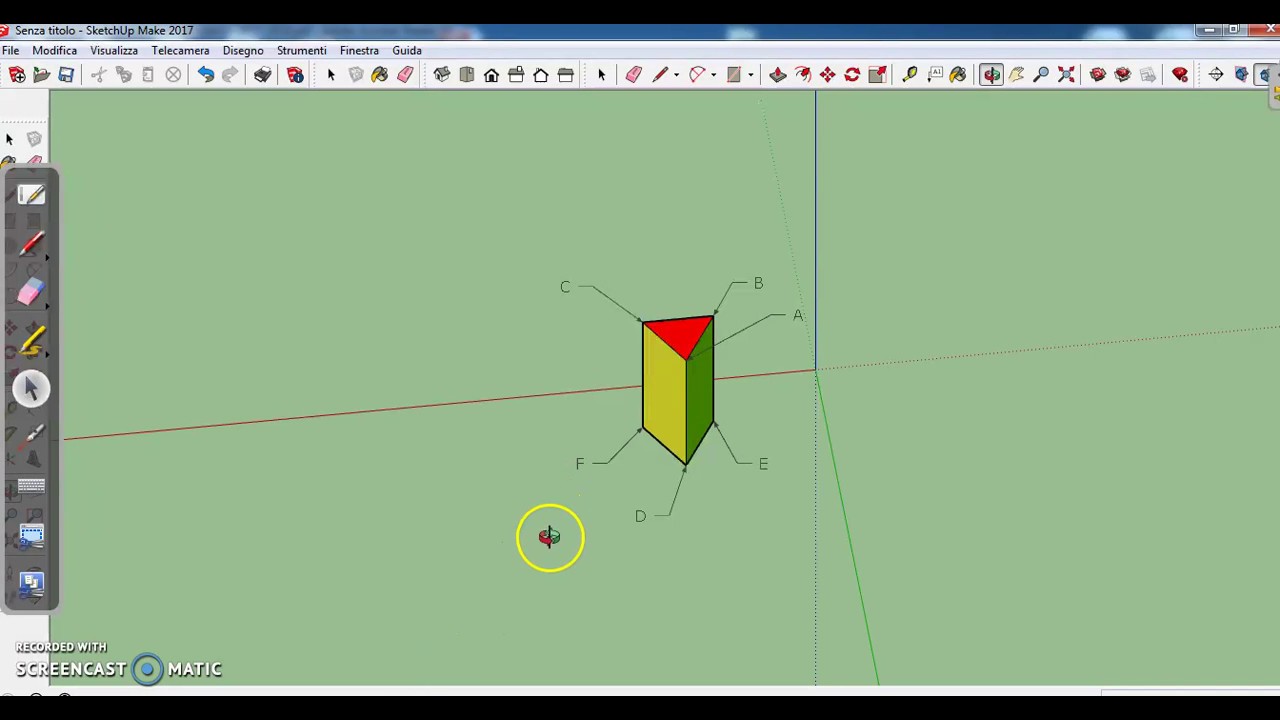The height and width of the screenshot is (720, 1280).
Task: Select the Line pencil tool
Action: (x=660, y=75)
